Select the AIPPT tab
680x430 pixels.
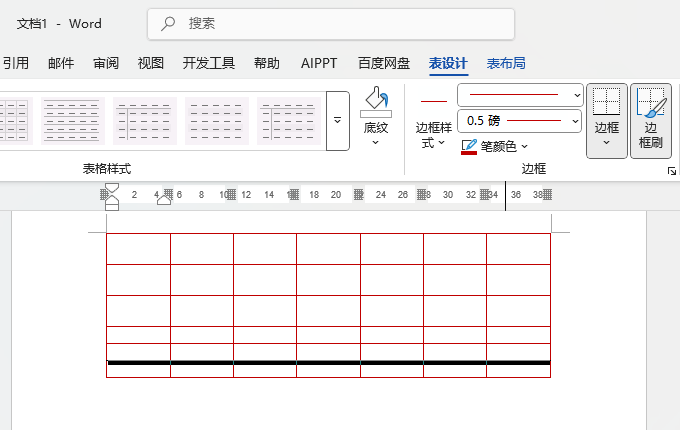click(x=319, y=63)
